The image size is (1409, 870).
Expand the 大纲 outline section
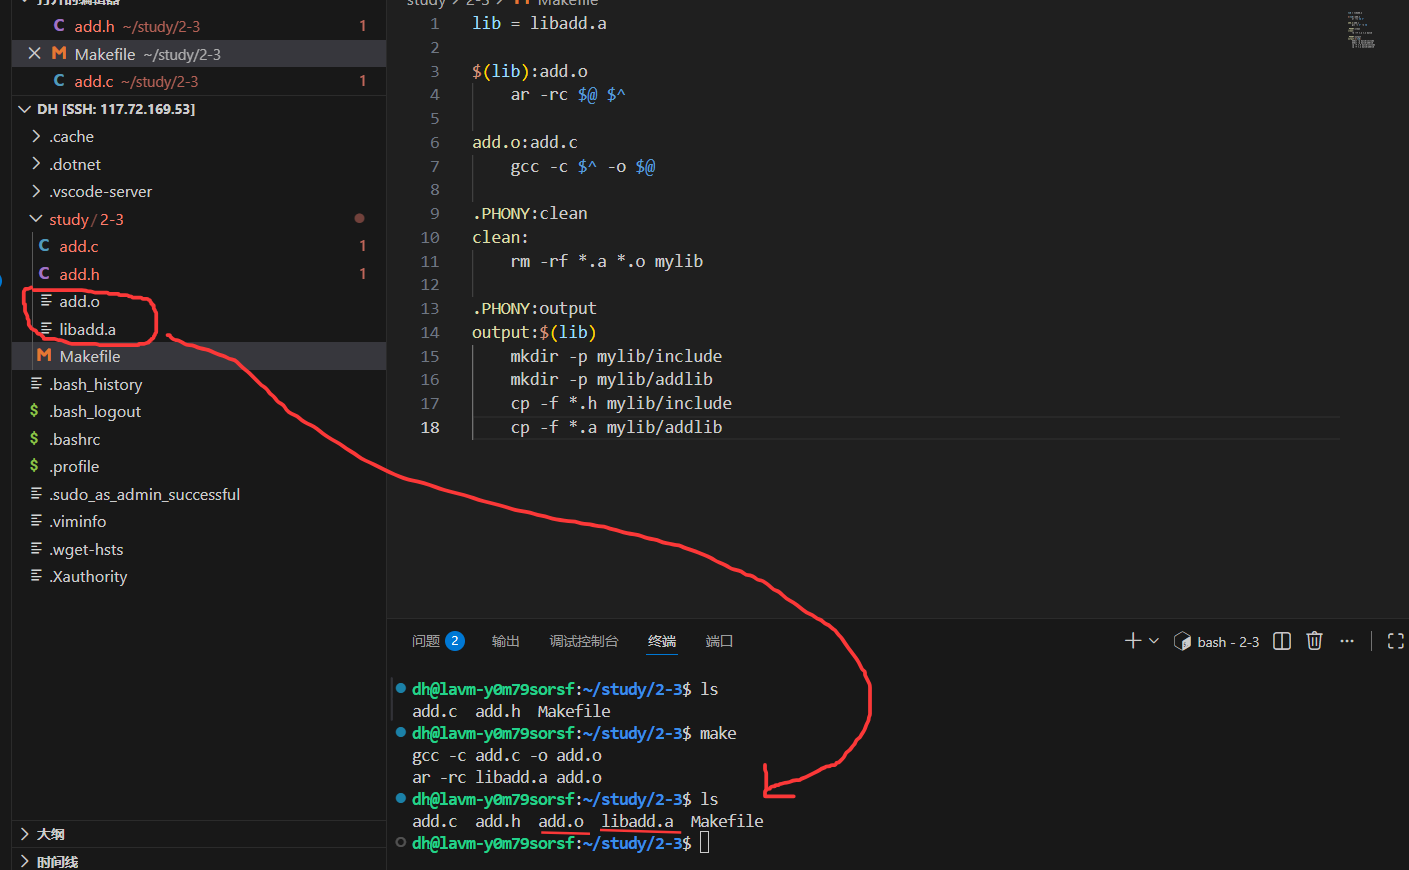pos(199,834)
